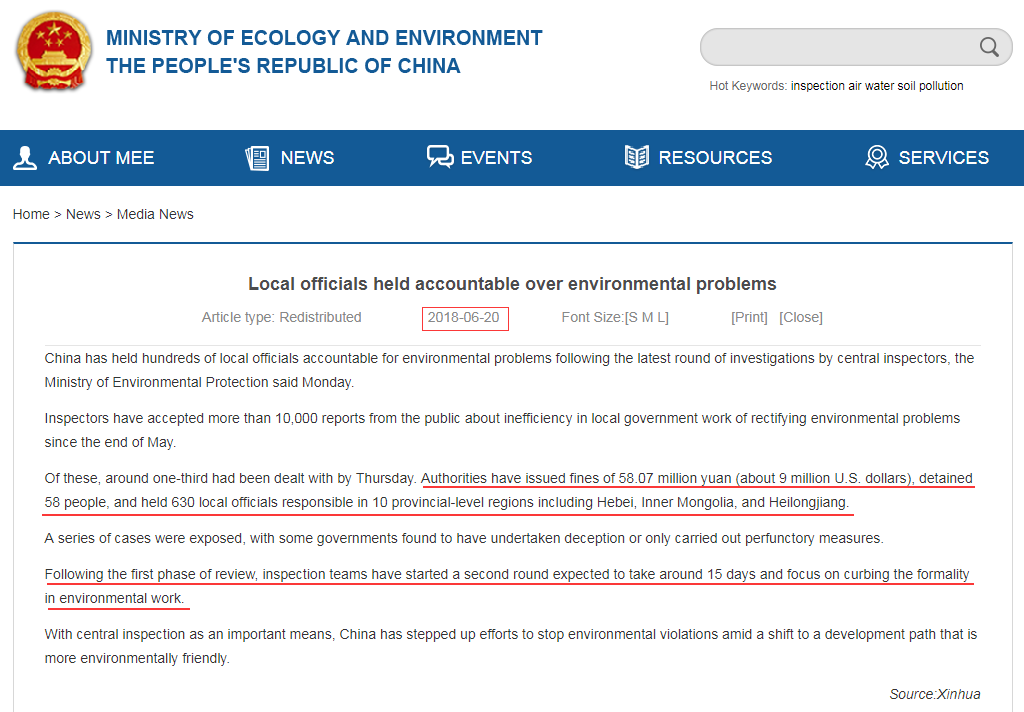
Task: Click the open book icon beside RESOURCES
Action: coord(636,158)
